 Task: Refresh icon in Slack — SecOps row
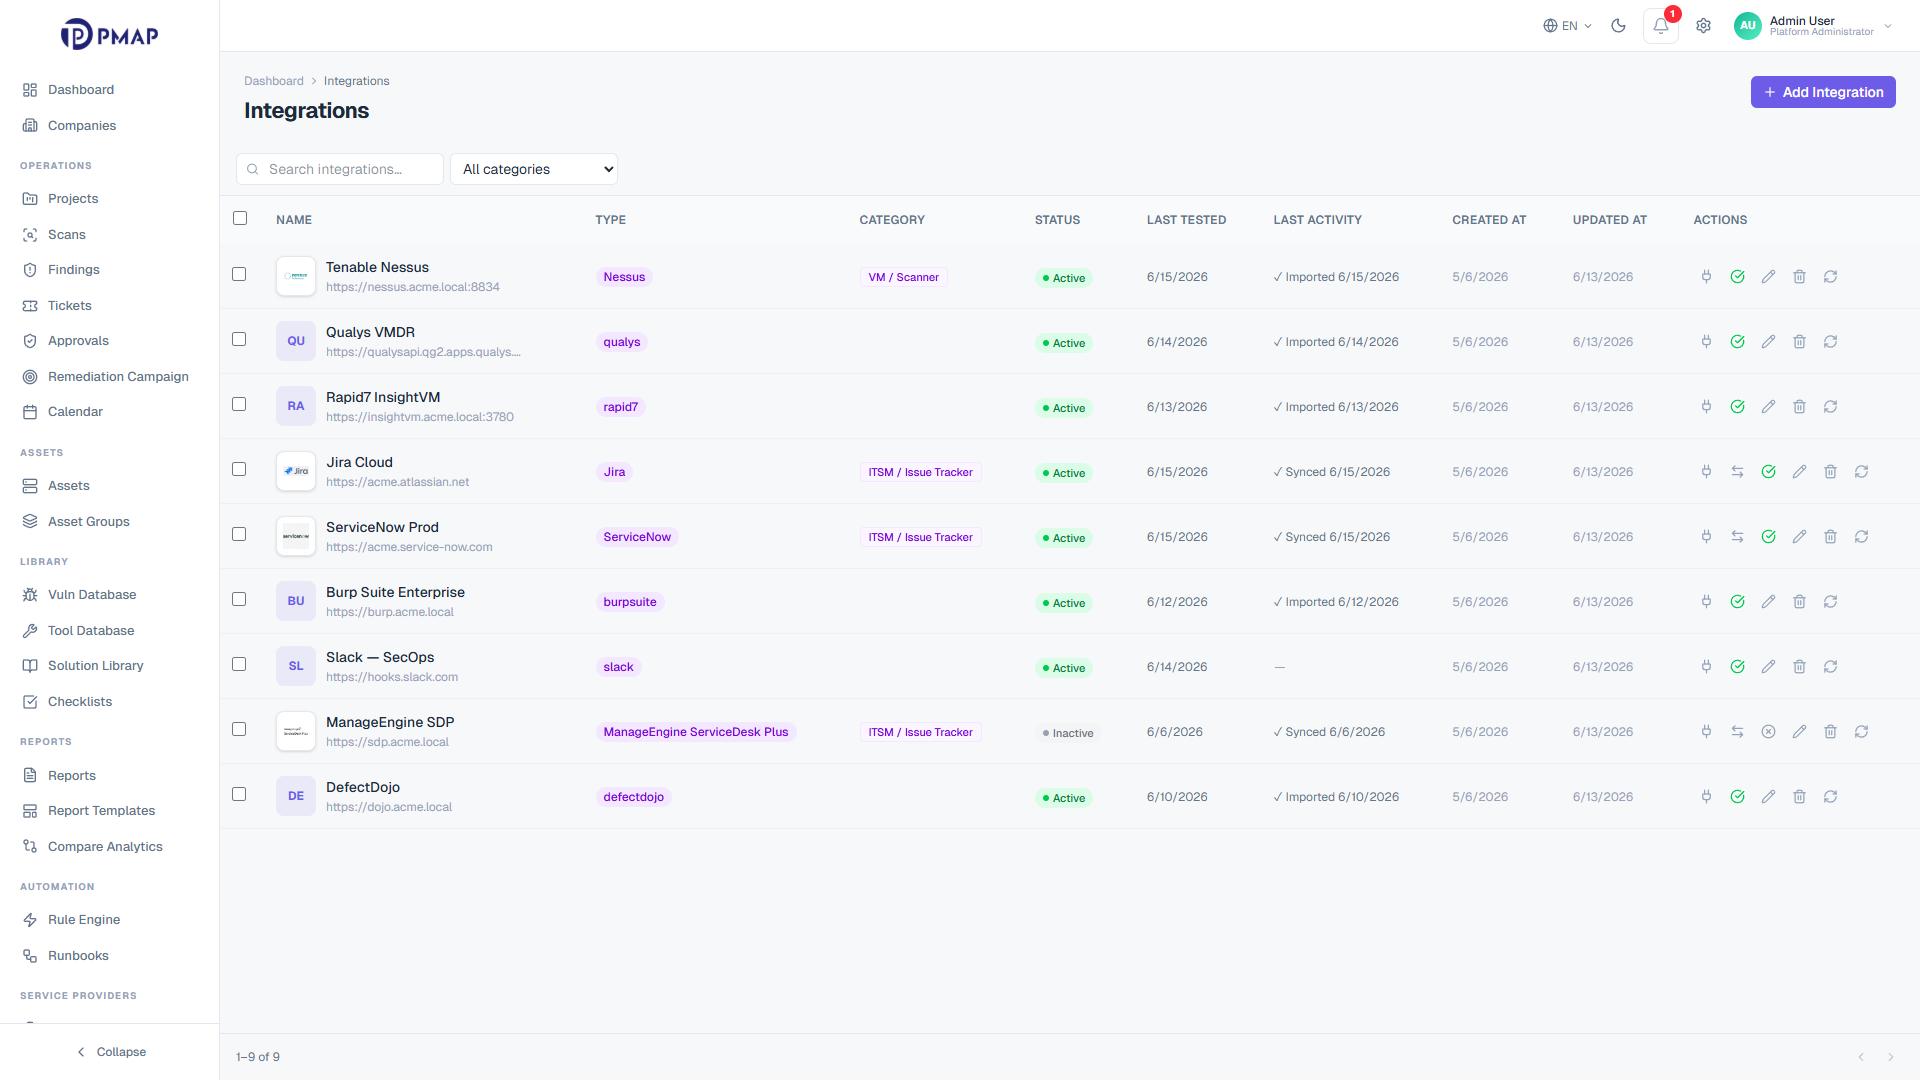point(1830,667)
